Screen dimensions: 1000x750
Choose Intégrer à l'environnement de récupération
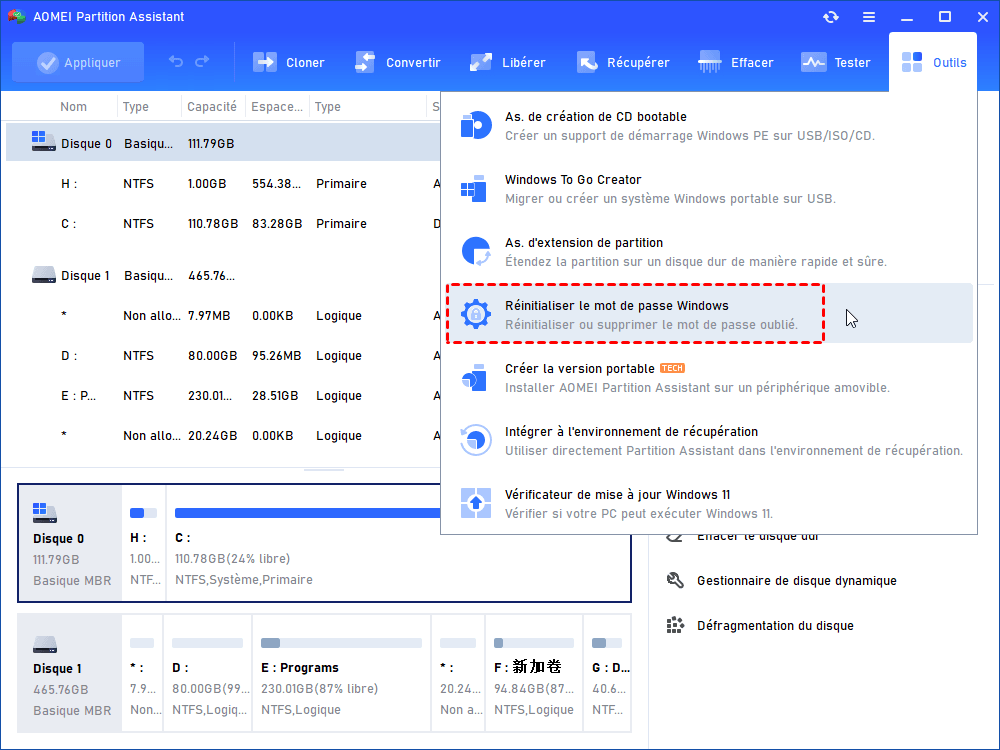click(x=709, y=441)
